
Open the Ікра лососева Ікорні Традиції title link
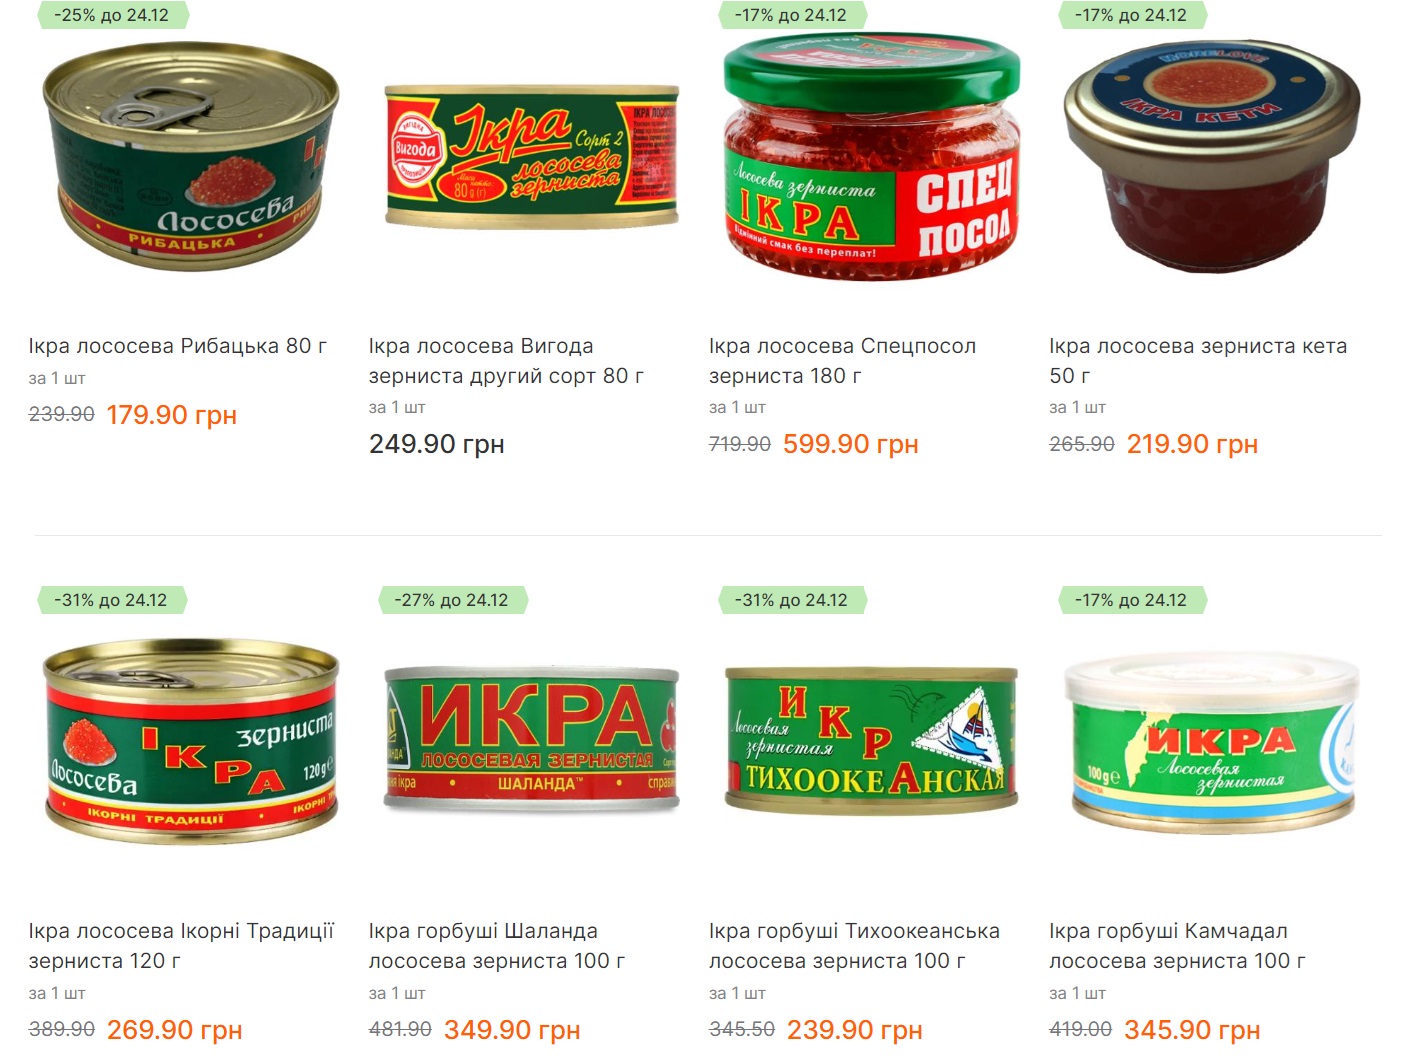point(181,946)
